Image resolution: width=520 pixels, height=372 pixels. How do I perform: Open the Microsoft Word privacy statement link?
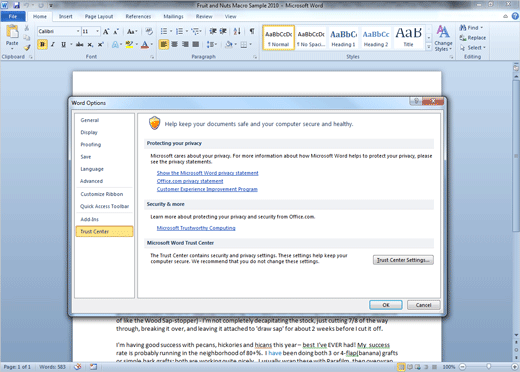coord(207,173)
